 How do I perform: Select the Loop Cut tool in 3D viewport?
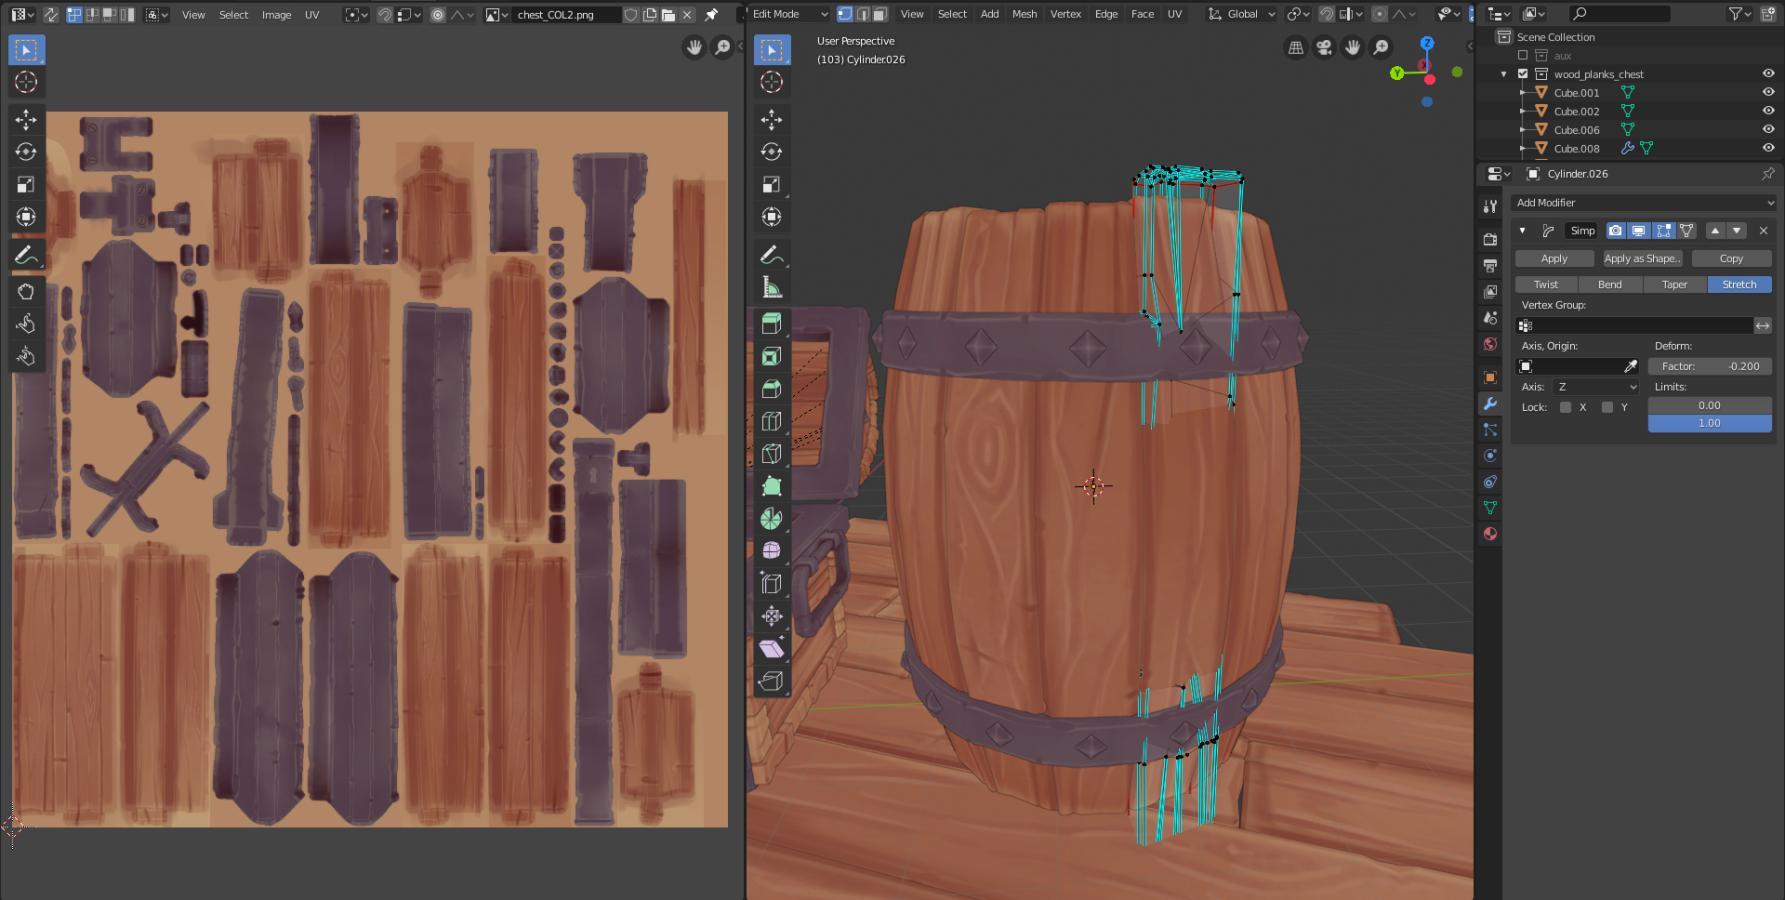tap(771, 422)
